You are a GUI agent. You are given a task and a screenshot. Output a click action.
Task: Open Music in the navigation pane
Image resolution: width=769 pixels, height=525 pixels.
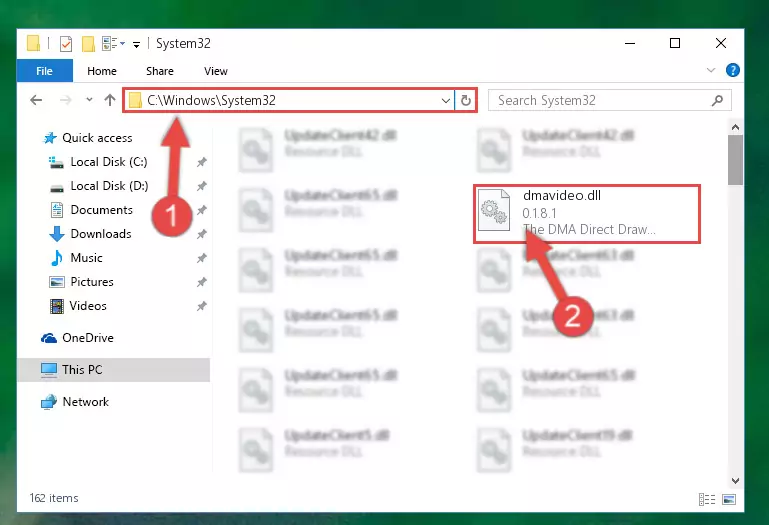tap(86, 258)
